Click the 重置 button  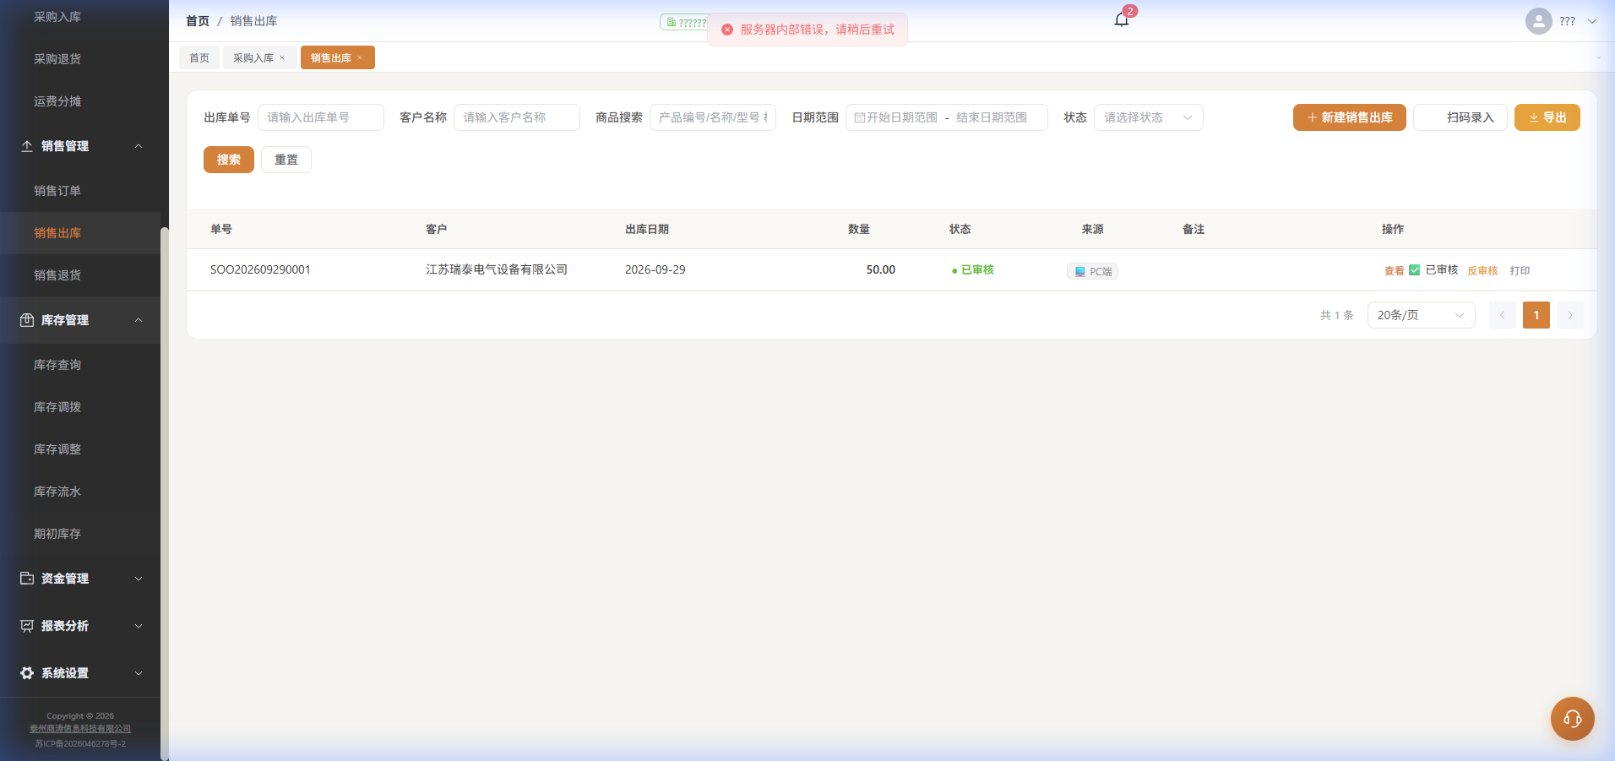pos(286,160)
